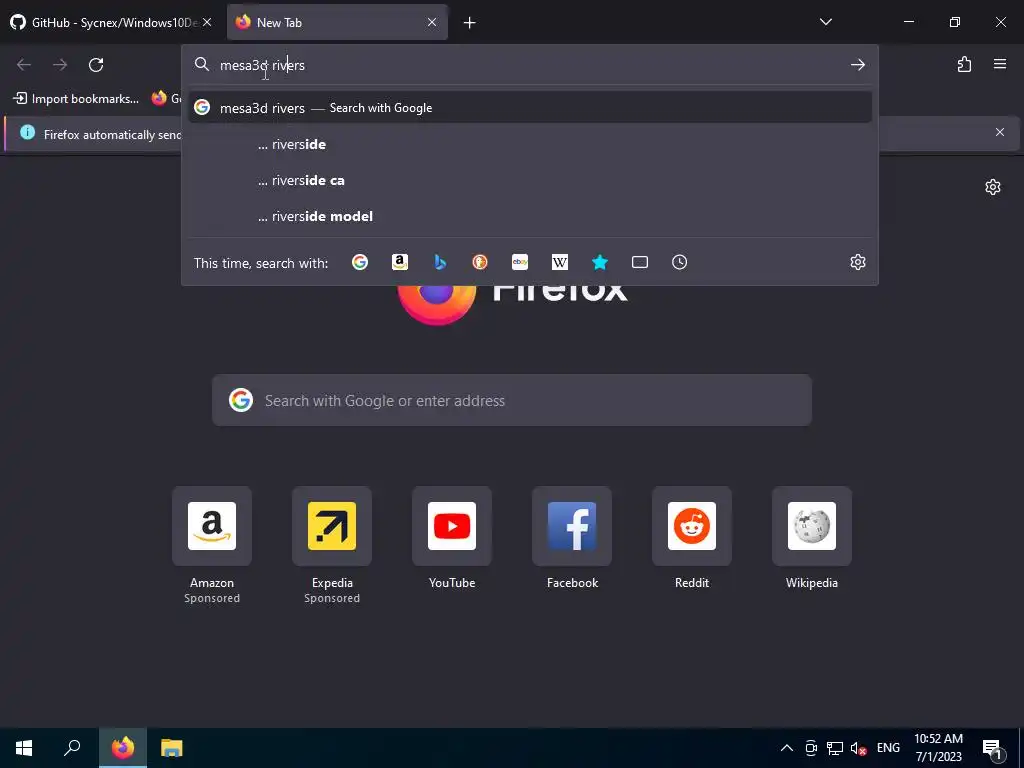Select 'mesa3d rivers' Search with Google suggestion
This screenshot has height=768, width=1024.
[x=530, y=108]
